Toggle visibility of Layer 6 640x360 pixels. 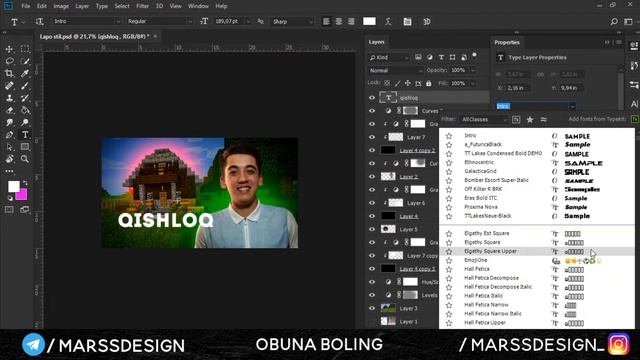tap(372, 203)
